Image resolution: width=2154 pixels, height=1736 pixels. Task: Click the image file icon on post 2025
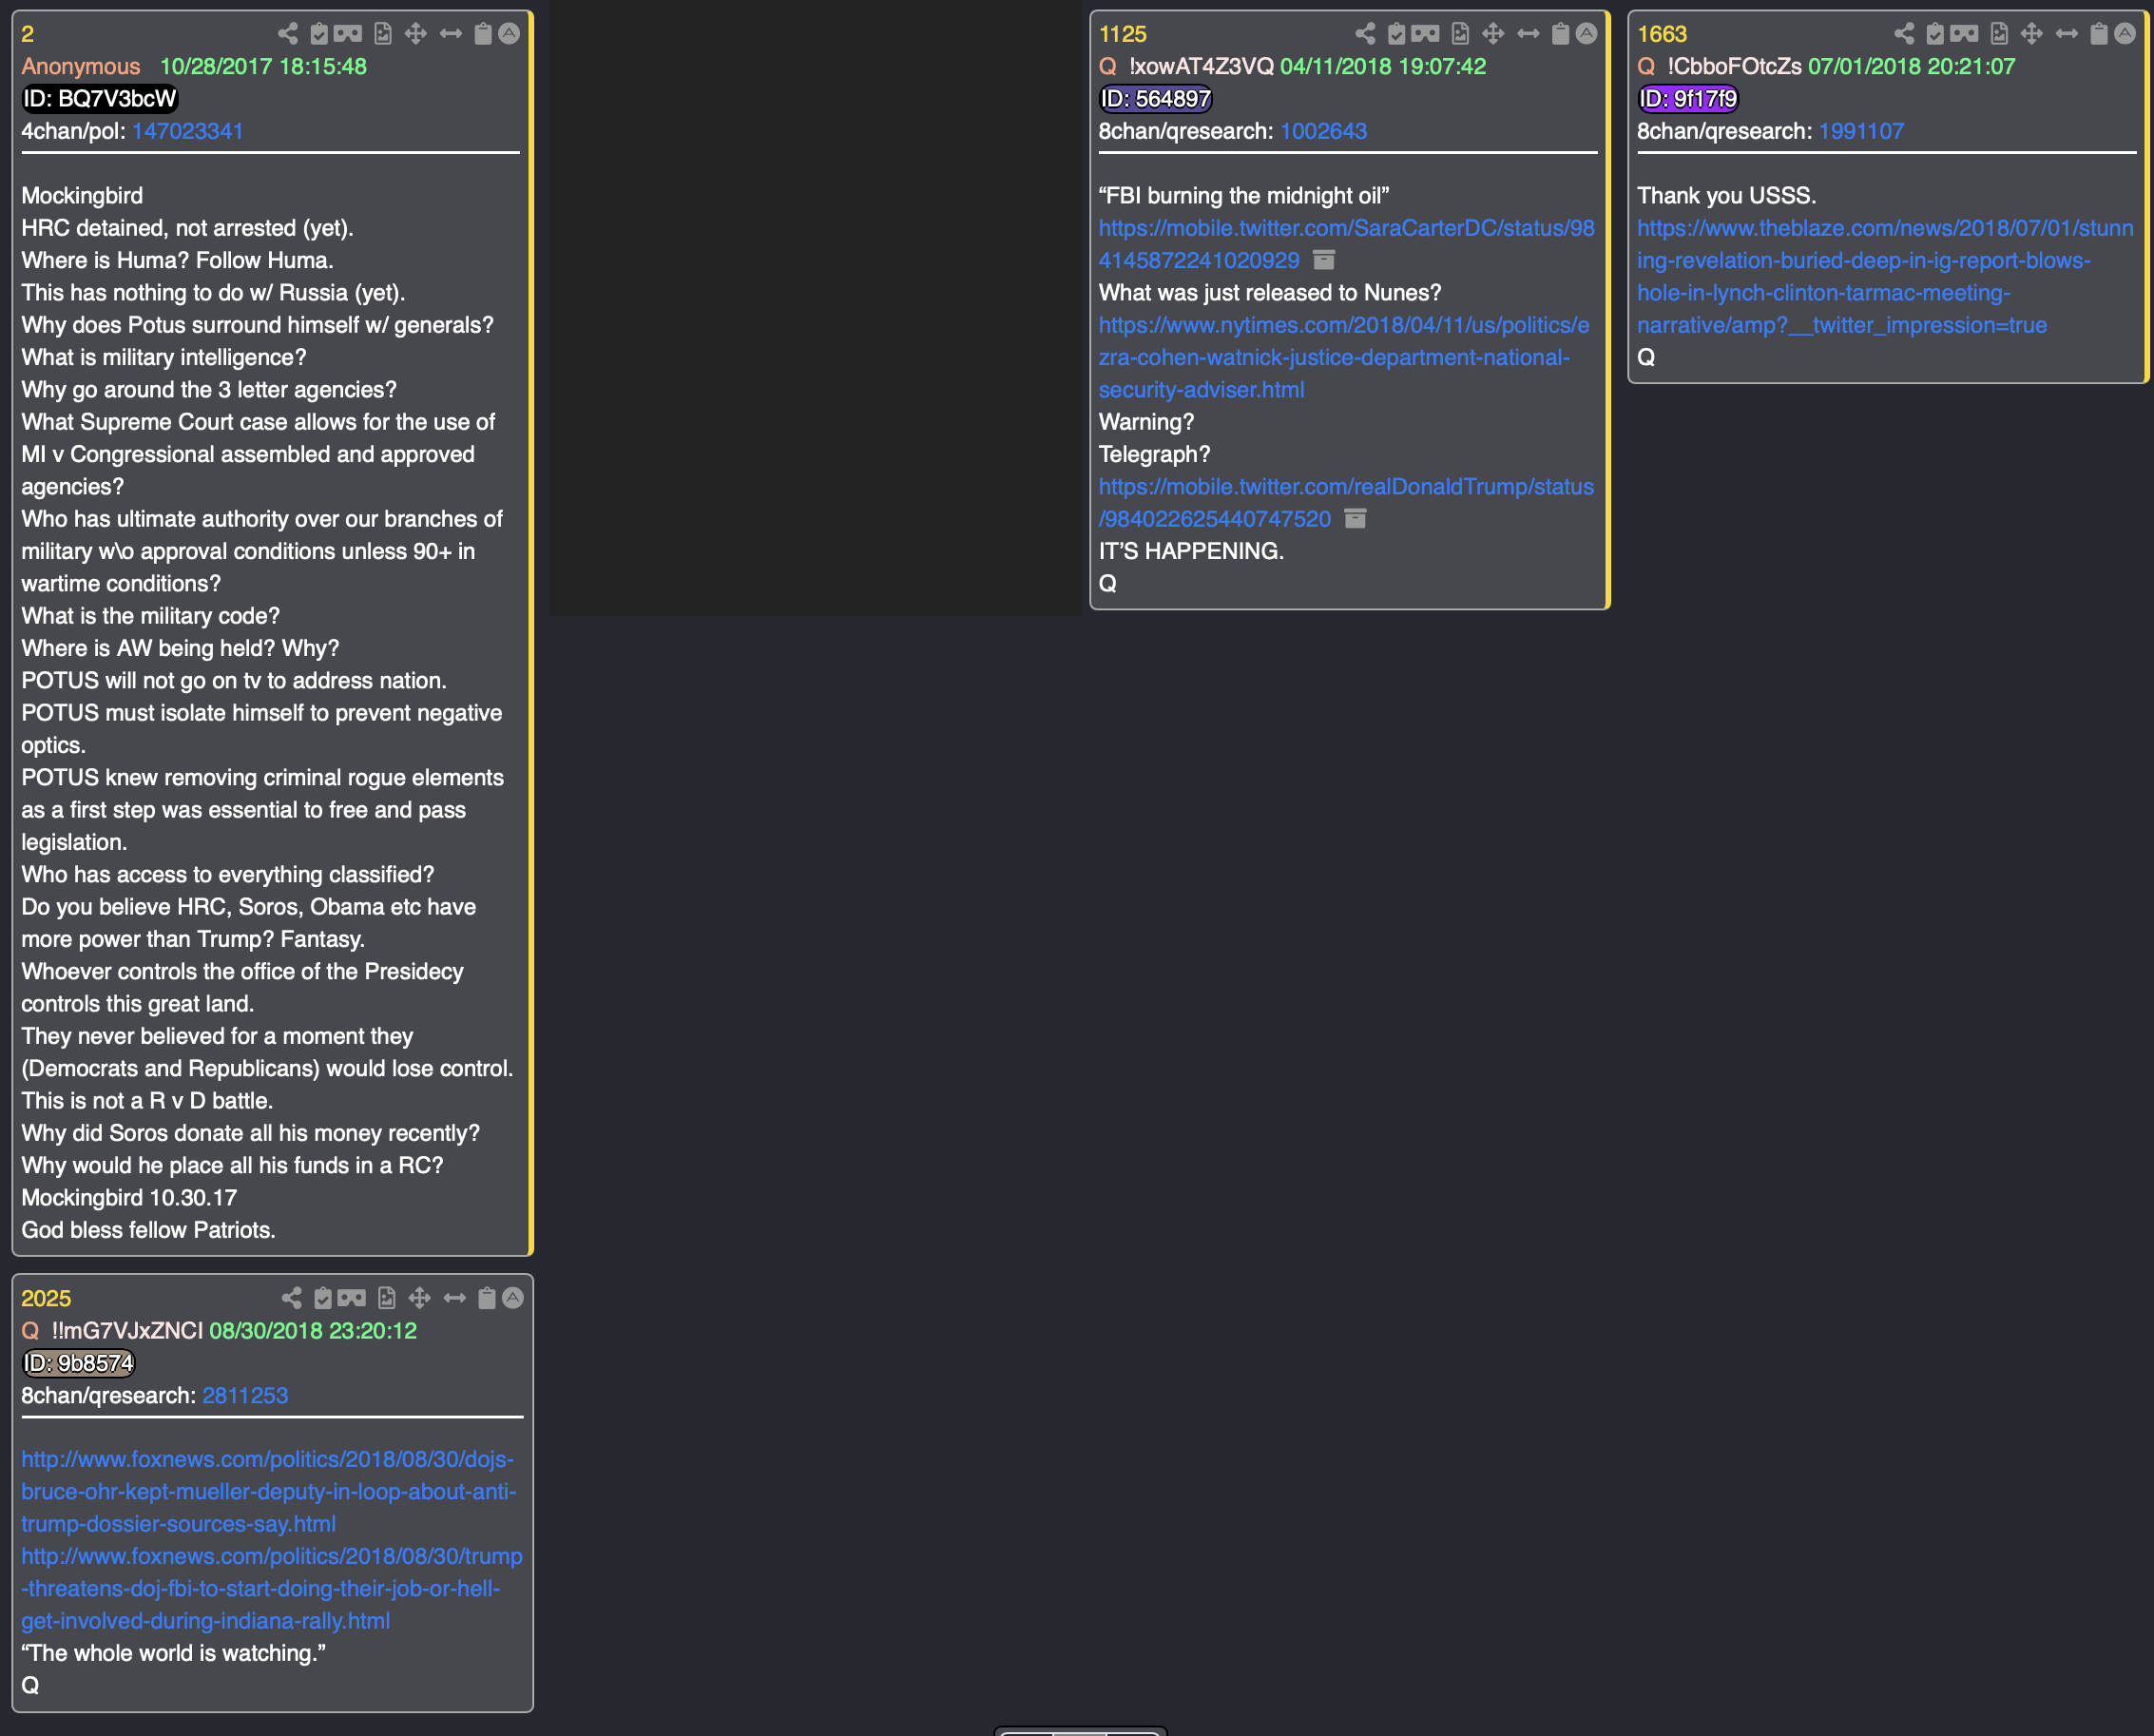(x=387, y=1298)
